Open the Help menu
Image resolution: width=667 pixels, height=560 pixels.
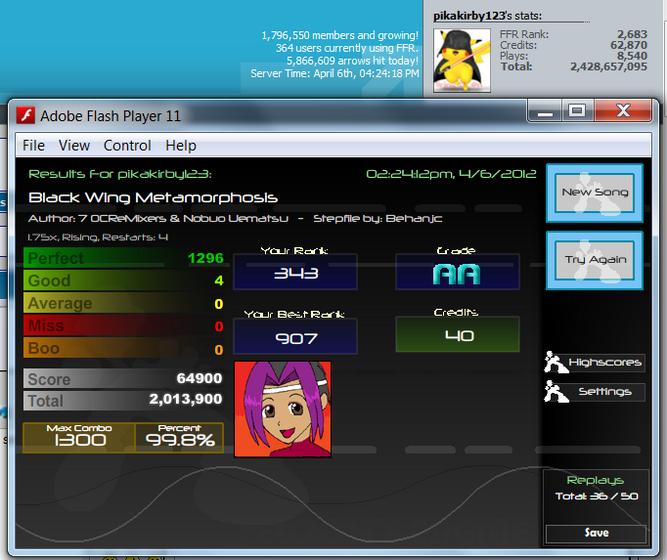(181, 146)
